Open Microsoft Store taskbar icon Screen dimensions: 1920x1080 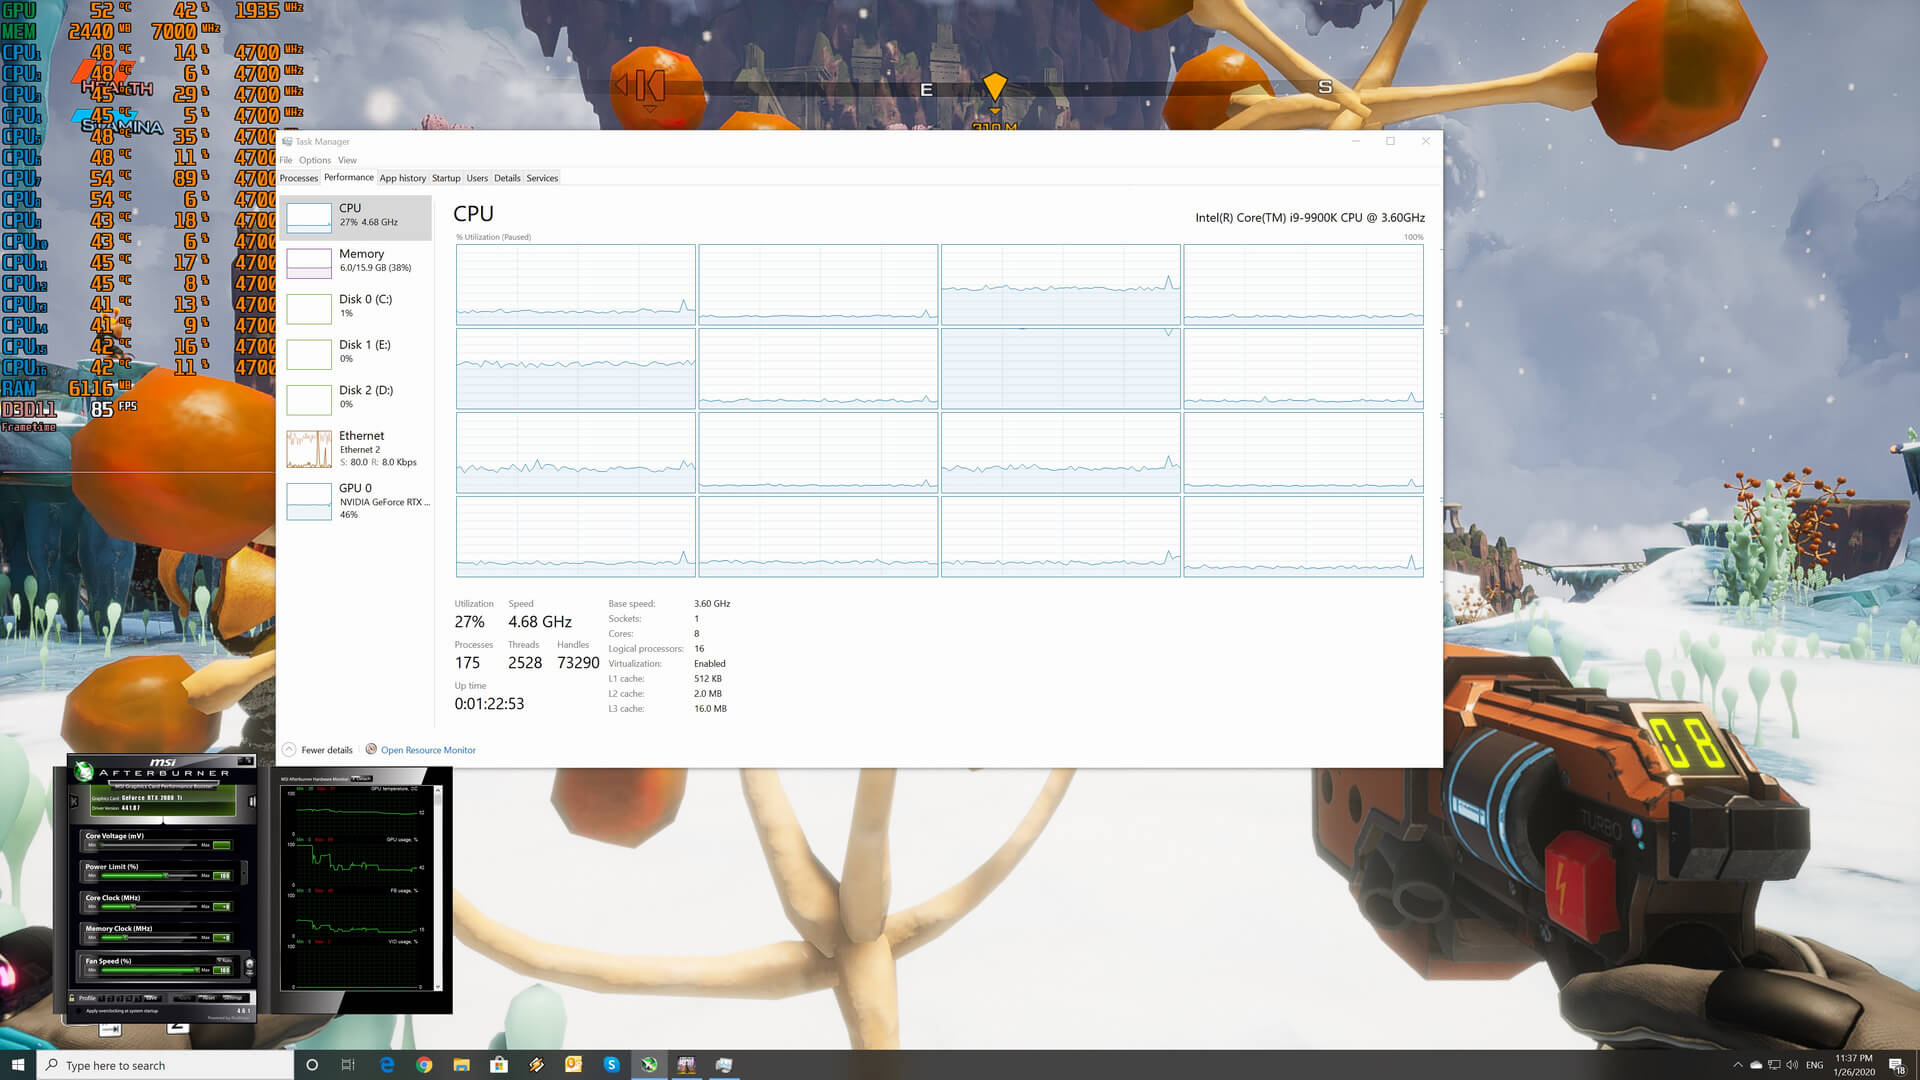[498, 1065]
